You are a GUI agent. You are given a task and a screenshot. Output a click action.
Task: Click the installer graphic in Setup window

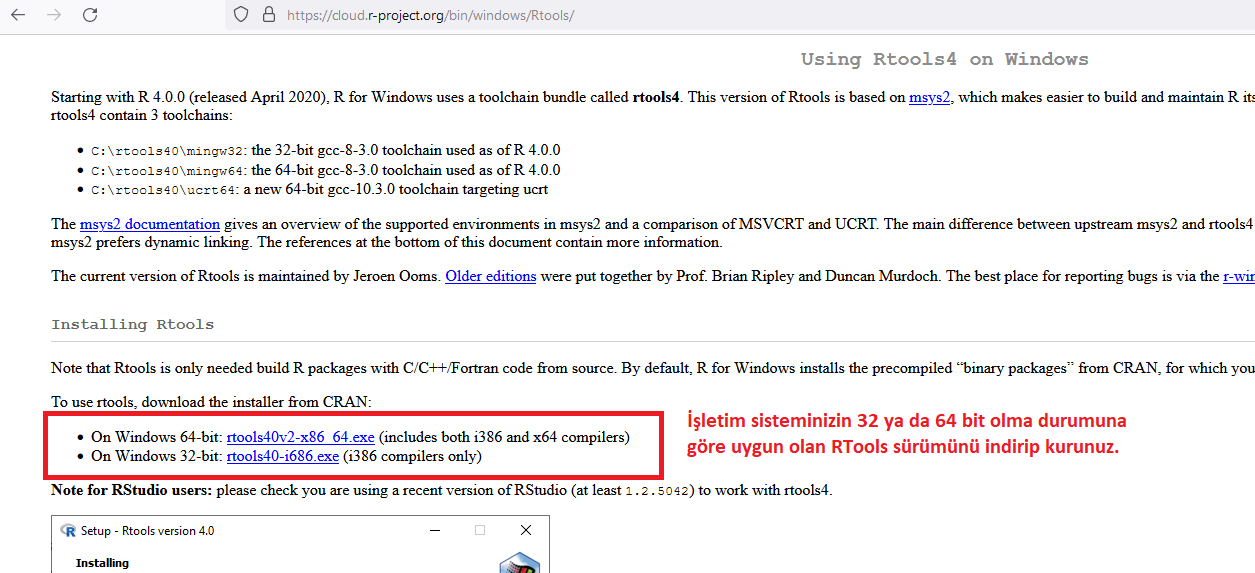click(x=520, y=563)
